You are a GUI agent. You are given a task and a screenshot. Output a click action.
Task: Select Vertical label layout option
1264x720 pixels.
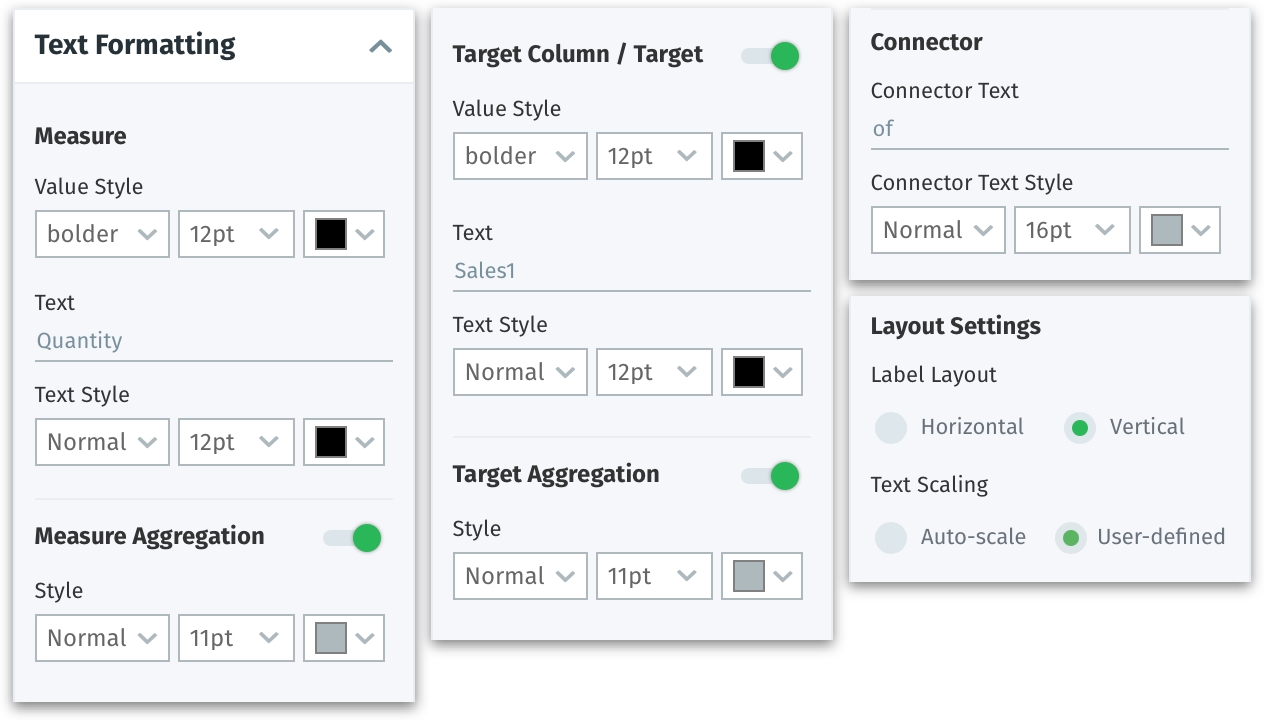pos(1079,428)
